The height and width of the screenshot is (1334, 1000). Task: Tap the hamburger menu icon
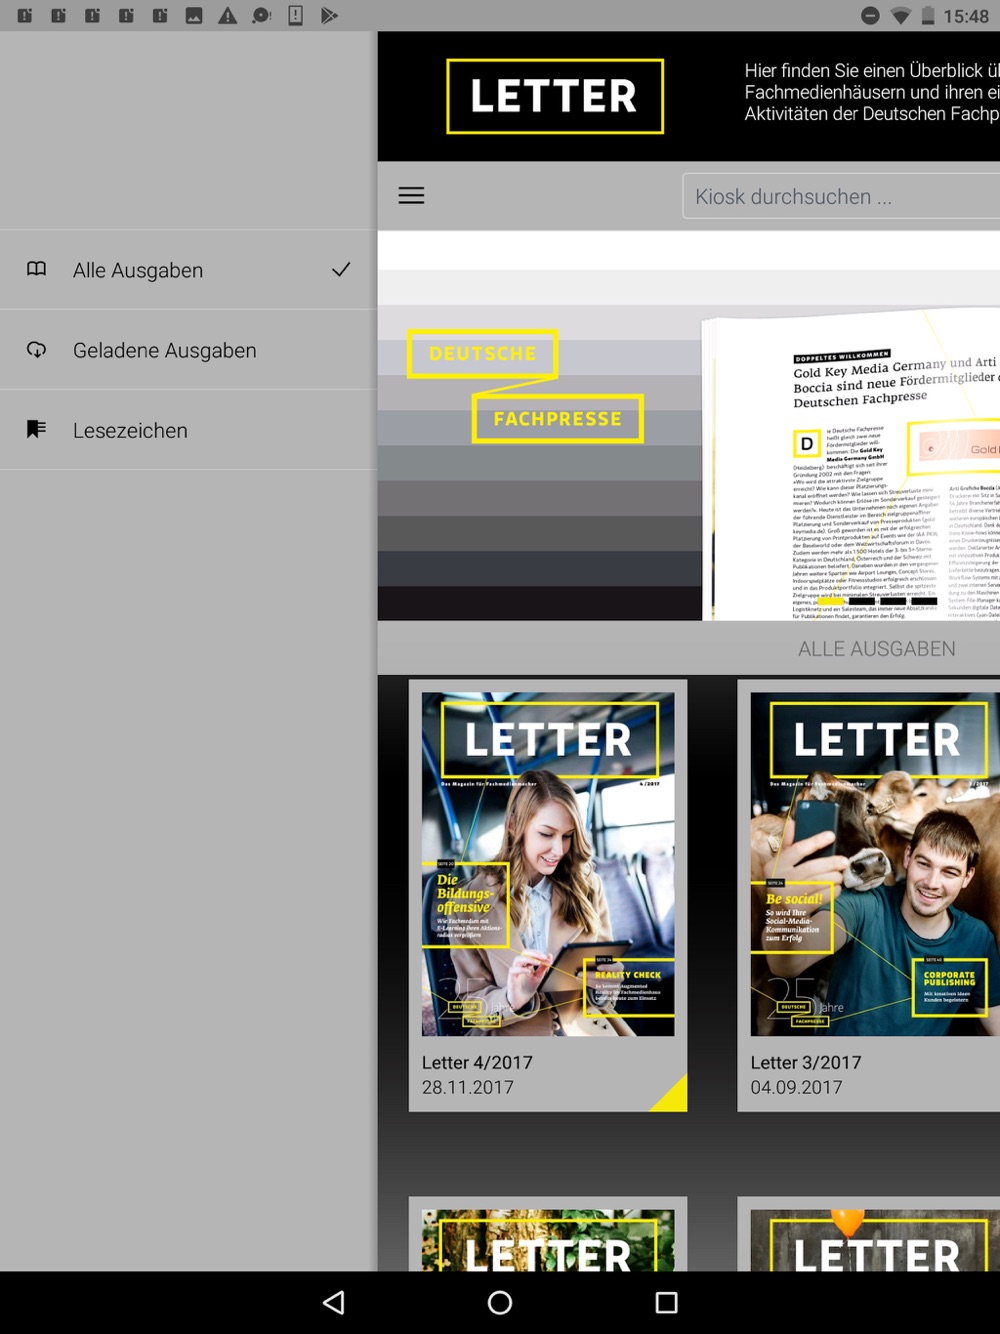point(411,196)
